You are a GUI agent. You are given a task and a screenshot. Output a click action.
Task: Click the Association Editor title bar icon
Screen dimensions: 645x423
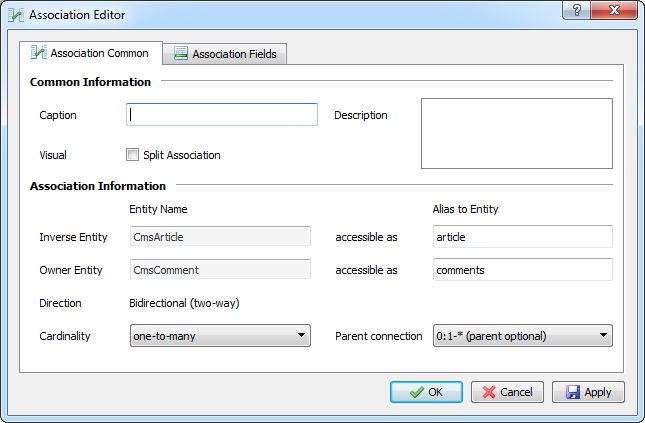[16, 15]
